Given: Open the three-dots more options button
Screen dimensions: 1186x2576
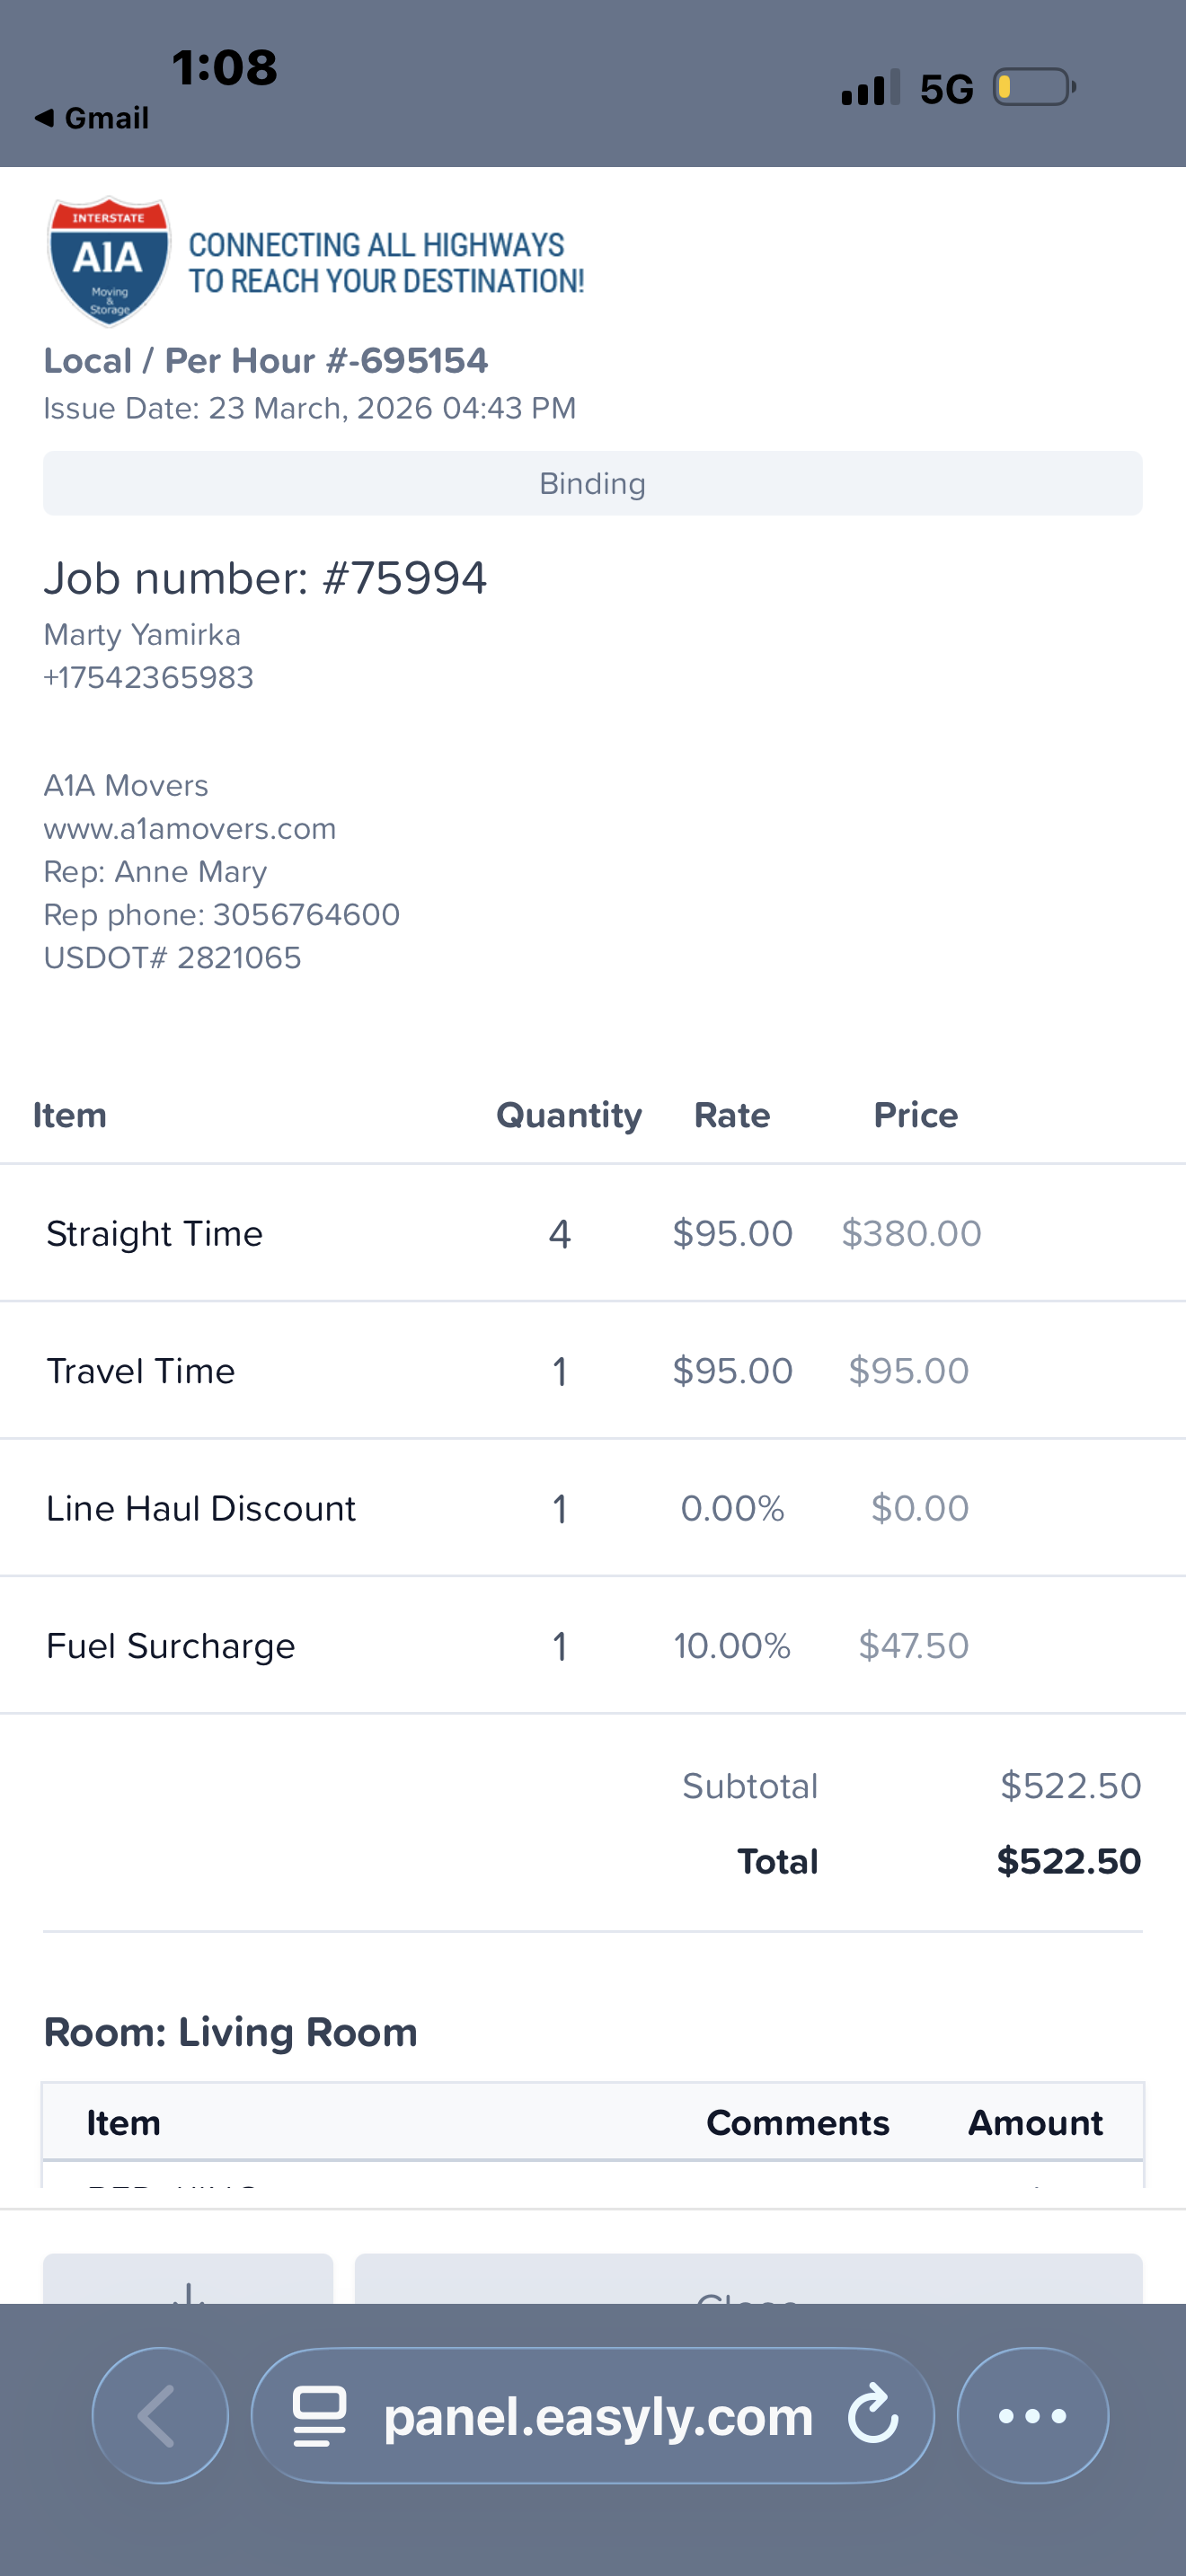Looking at the screenshot, I should (x=1032, y=2415).
